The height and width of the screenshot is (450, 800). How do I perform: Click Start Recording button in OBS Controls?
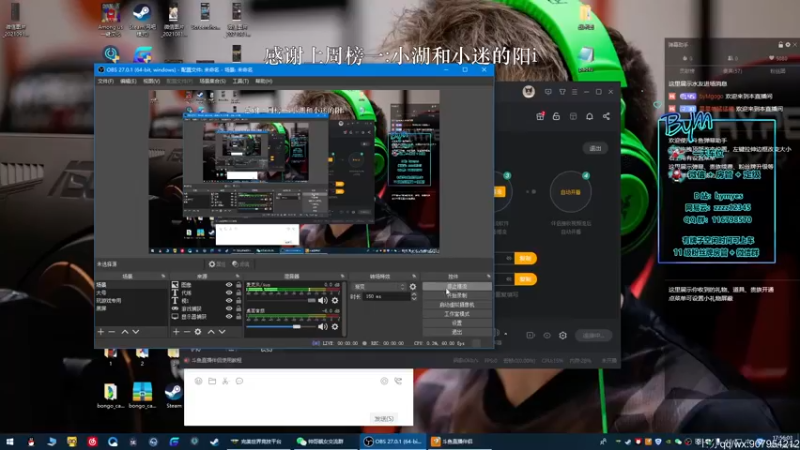point(457,295)
